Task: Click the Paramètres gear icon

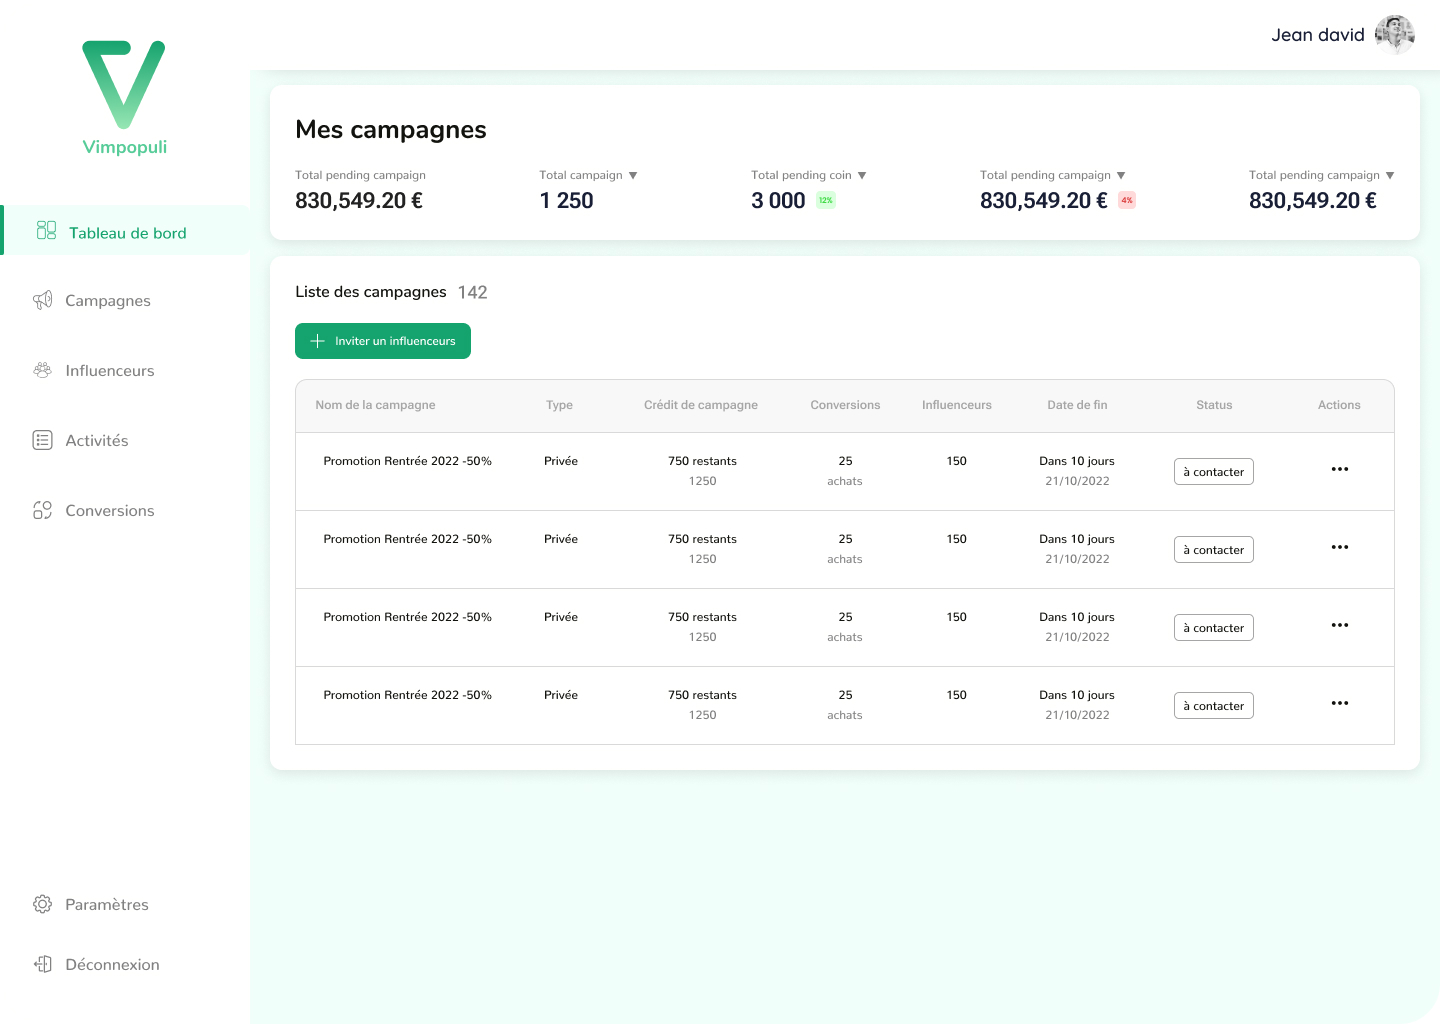Action: 42,904
